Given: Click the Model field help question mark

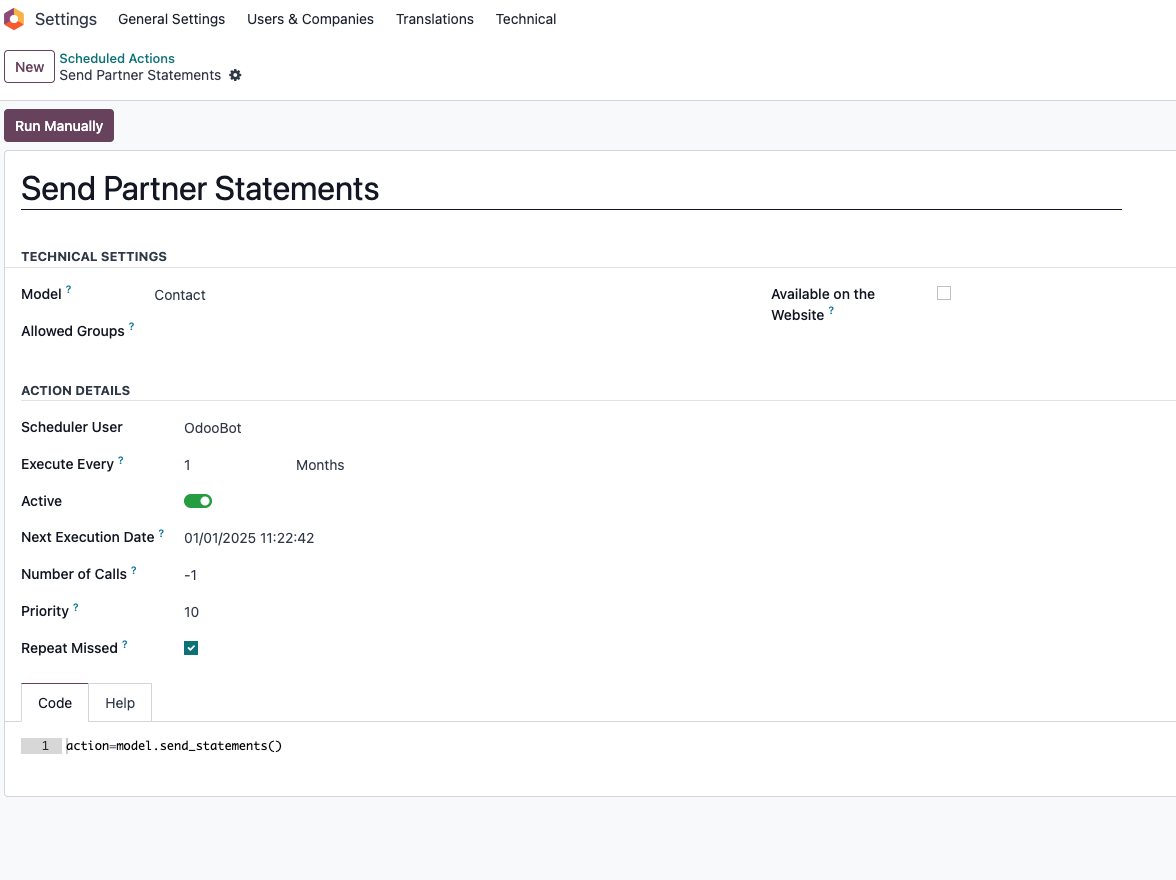Looking at the screenshot, I should tap(68, 289).
